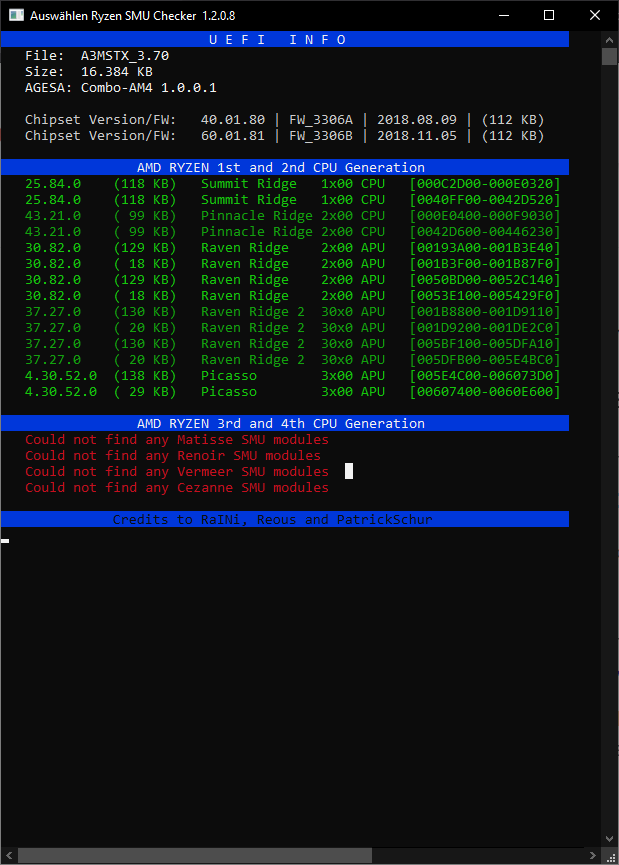Click 'Could not find any Matisse SMU modules'

[x=177, y=440]
